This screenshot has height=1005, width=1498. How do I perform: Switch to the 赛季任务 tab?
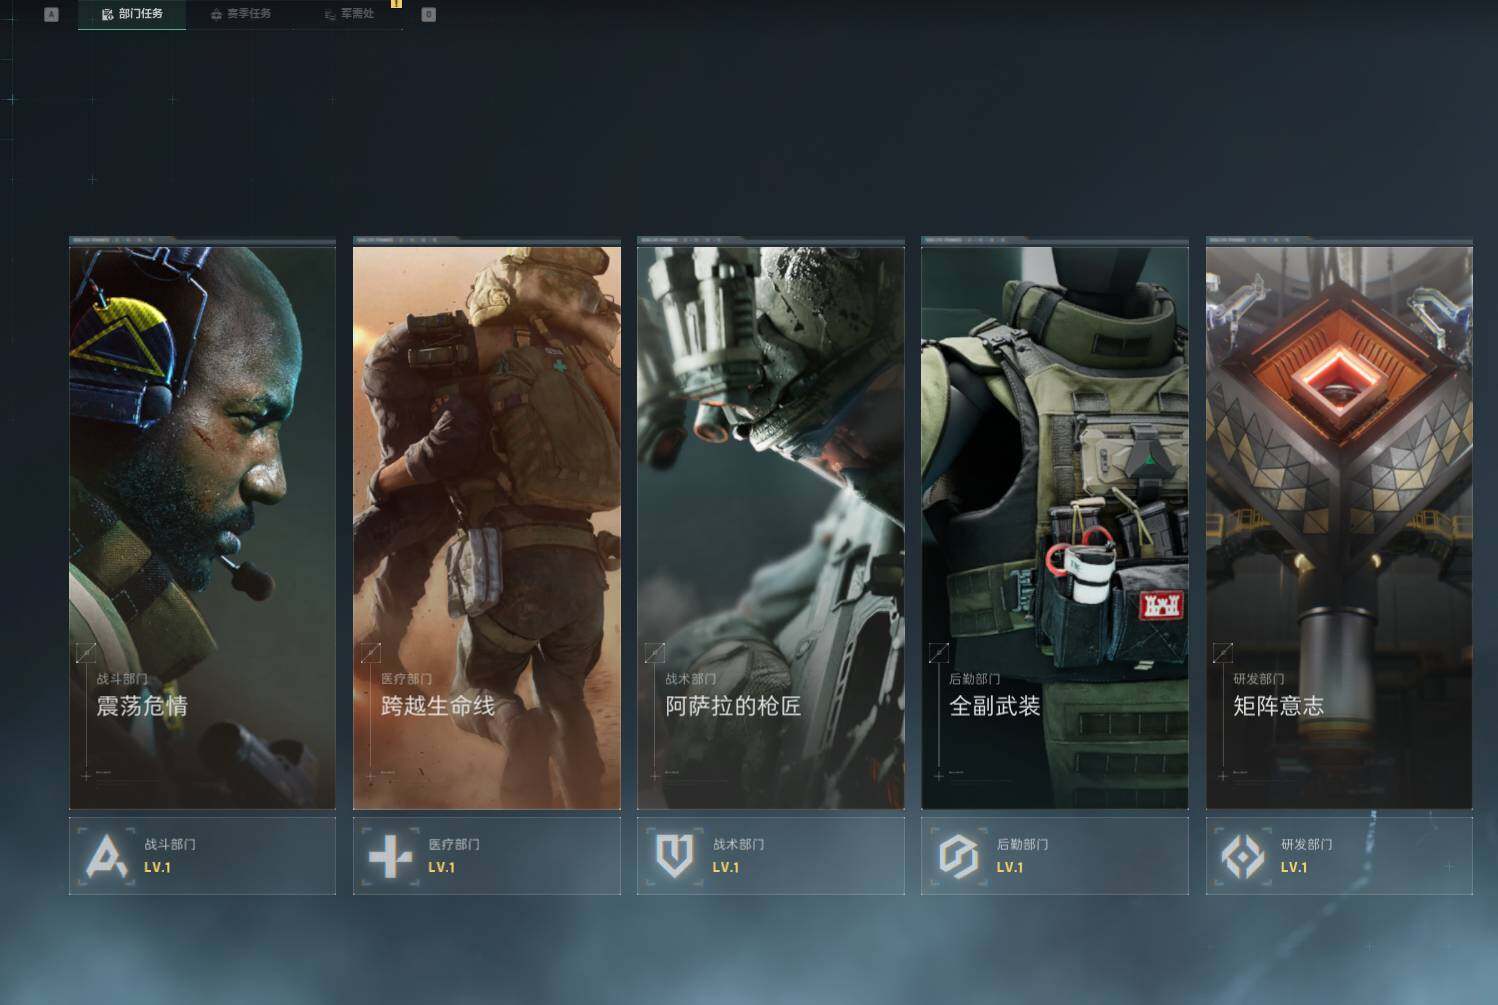[x=241, y=14]
